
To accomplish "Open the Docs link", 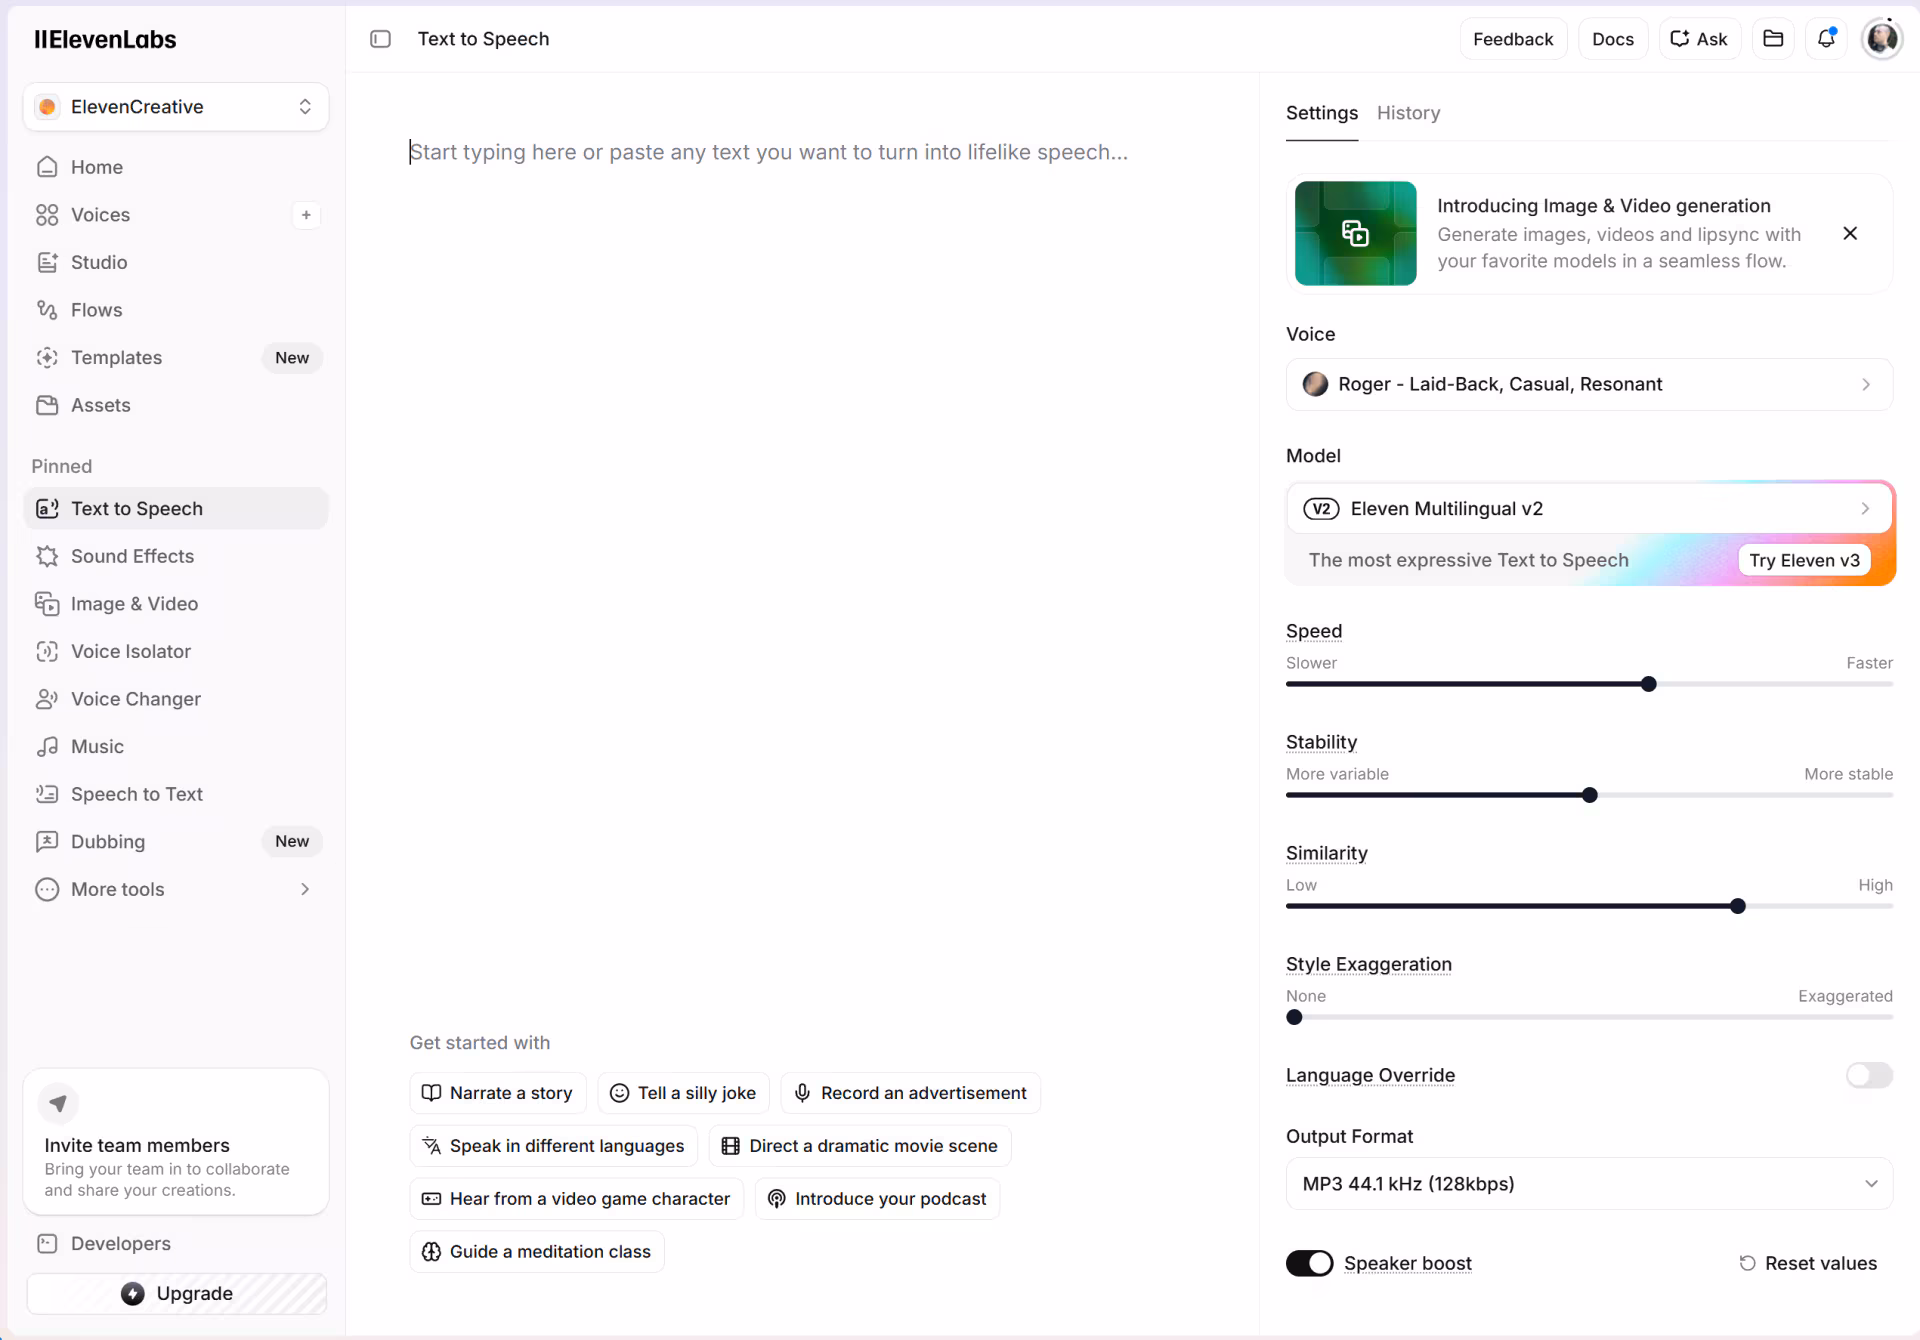I will (x=1612, y=39).
